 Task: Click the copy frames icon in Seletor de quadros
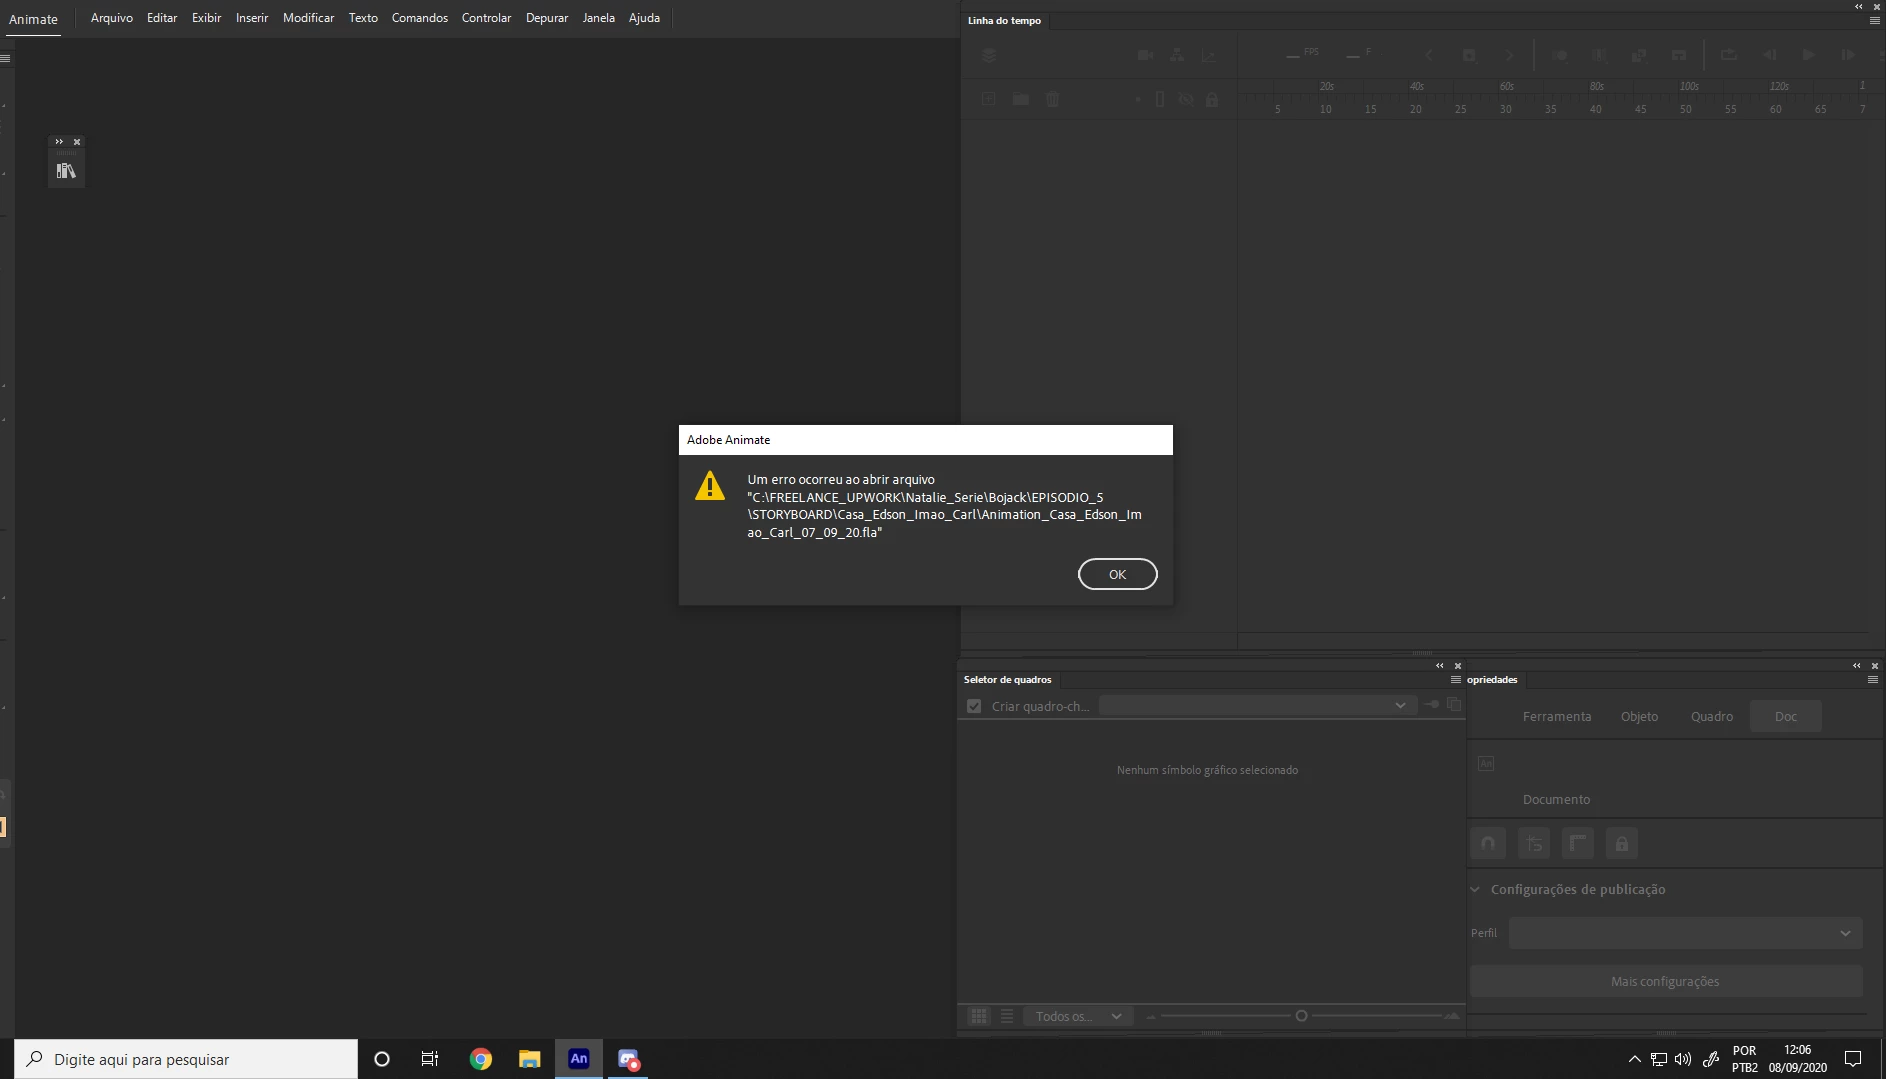coord(1454,705)
